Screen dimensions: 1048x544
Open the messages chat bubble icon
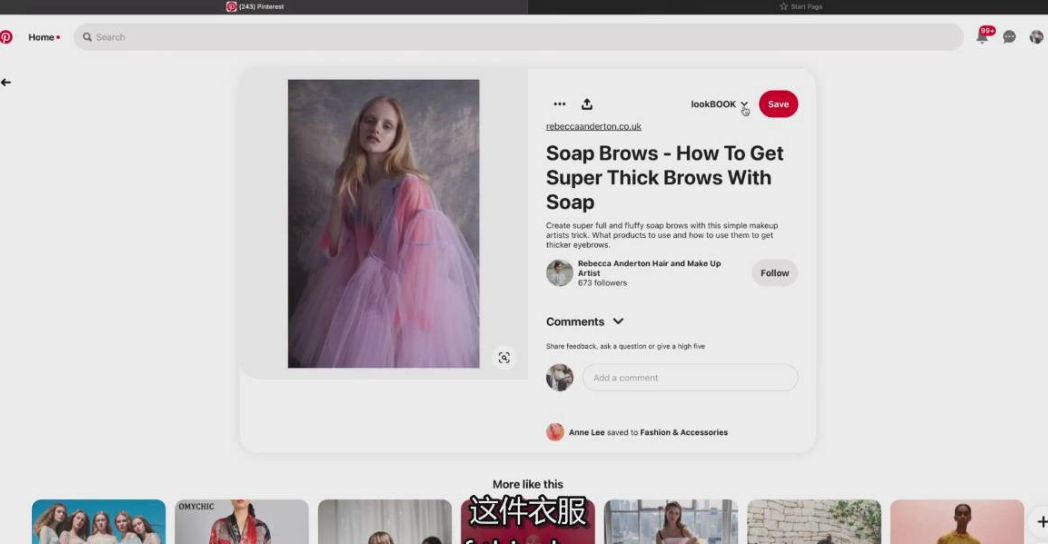pos(1009,37)
